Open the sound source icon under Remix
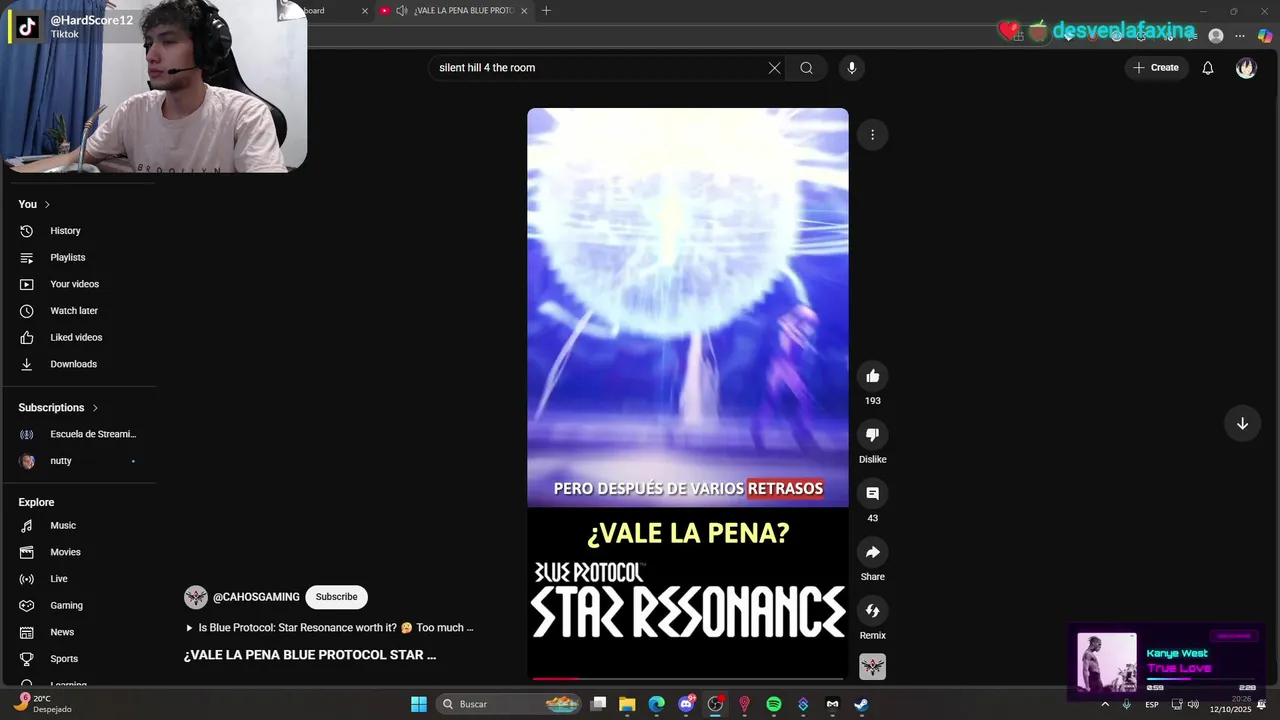Screen dimensions: 1280x720 point(873,667)
